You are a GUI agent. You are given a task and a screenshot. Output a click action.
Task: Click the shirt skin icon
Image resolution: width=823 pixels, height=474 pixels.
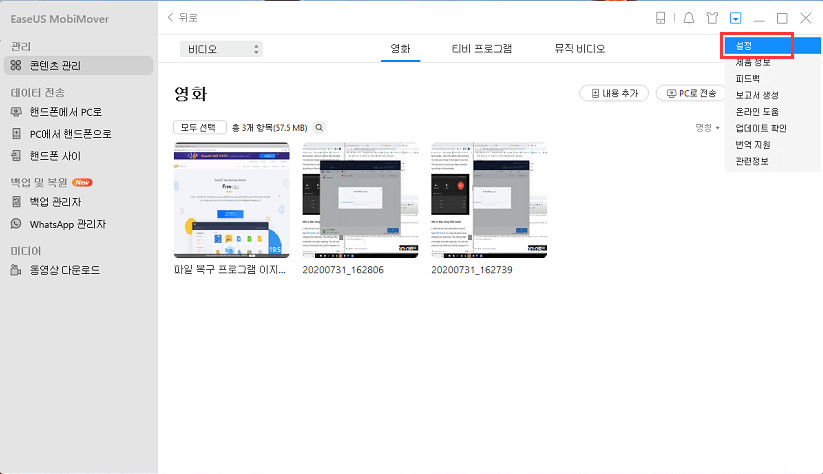point(712,18)
